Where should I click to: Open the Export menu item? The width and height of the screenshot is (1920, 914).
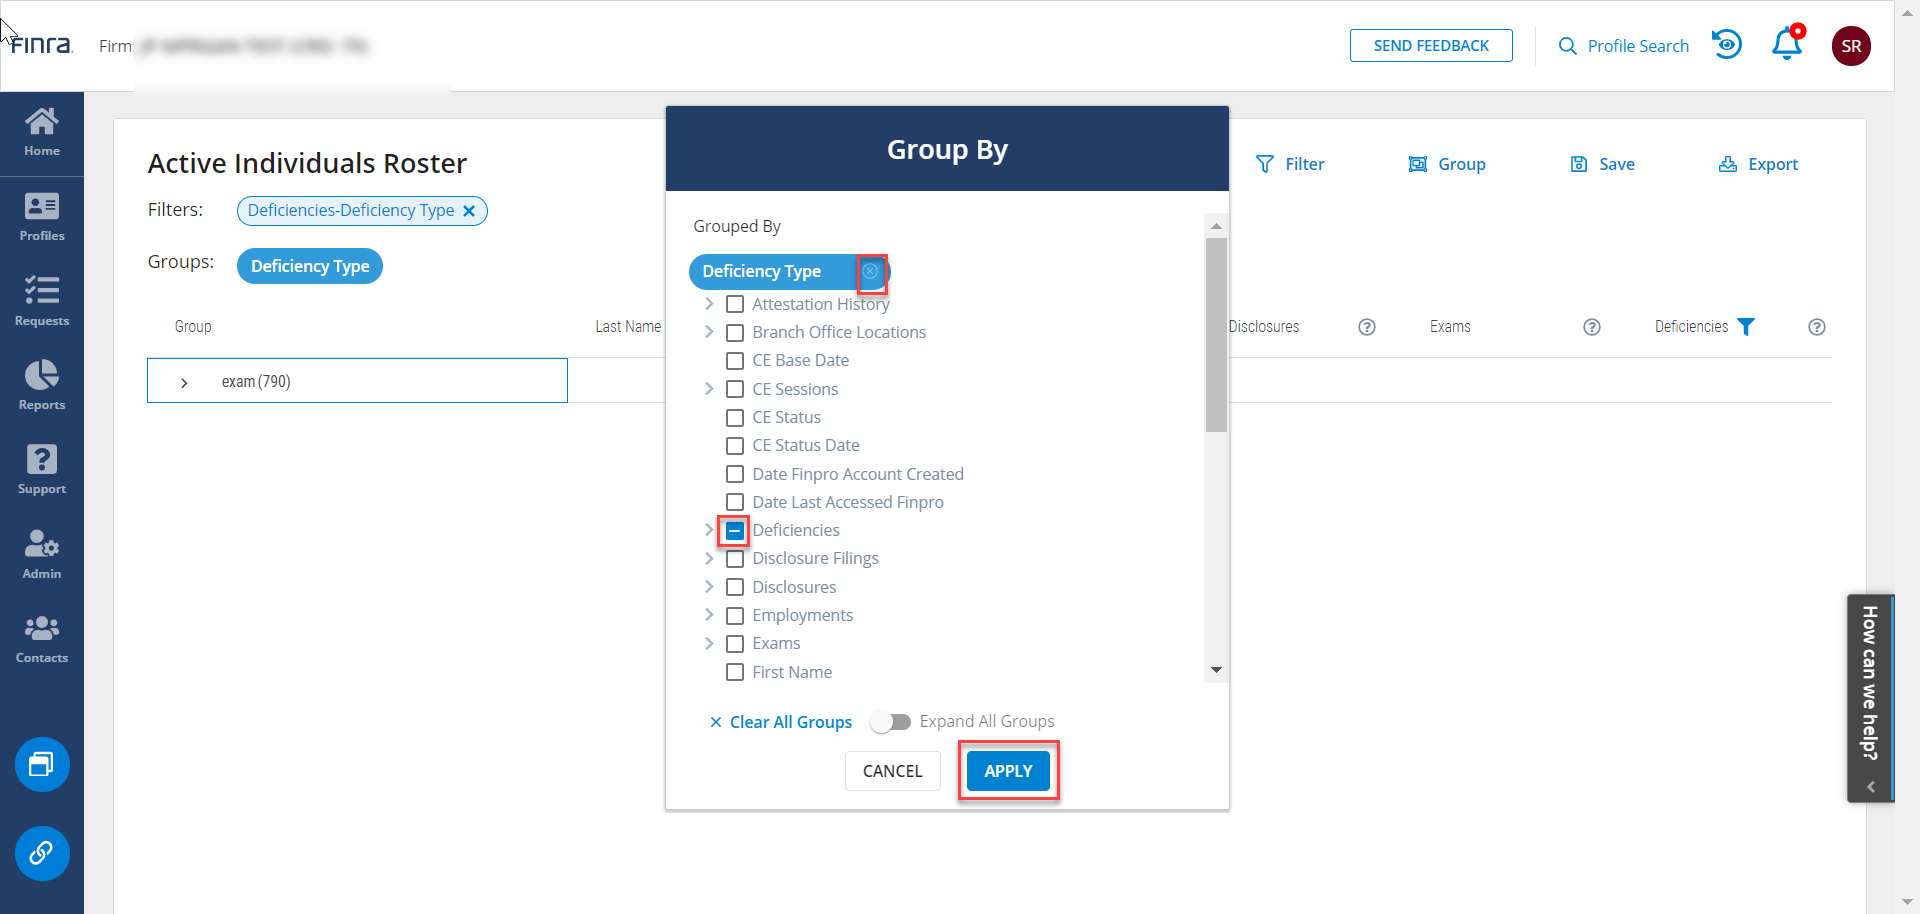click(x=1758, y=164)
